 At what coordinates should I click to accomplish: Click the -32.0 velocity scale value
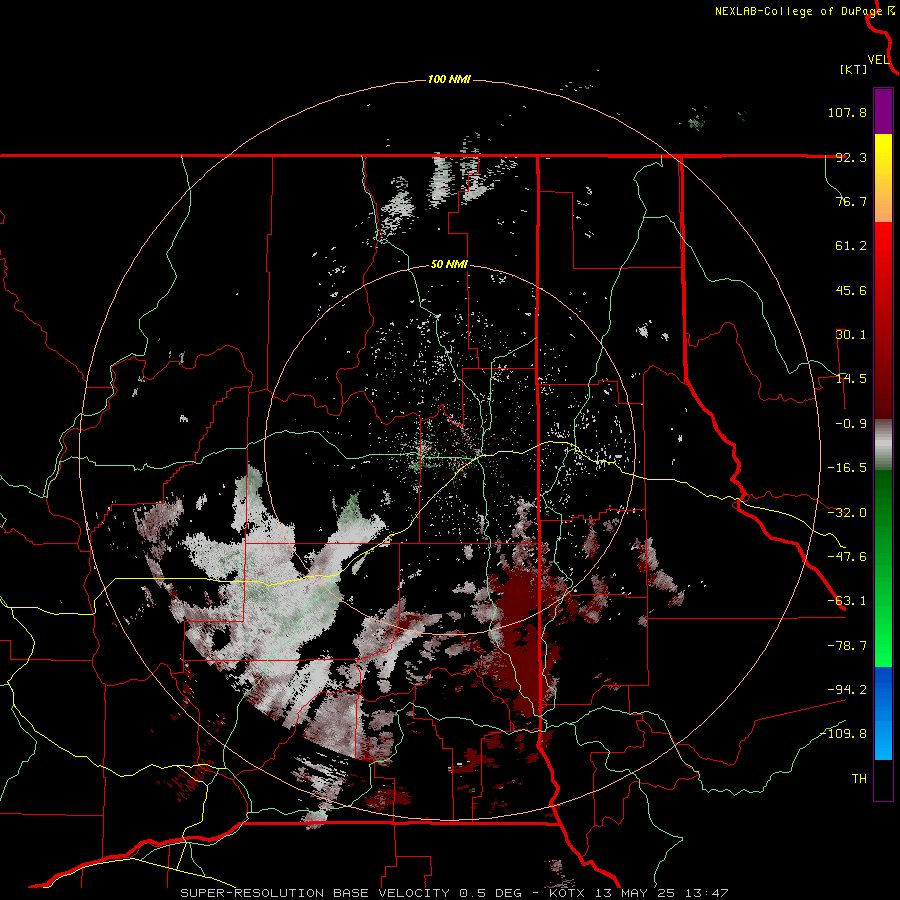pos(847,513)
